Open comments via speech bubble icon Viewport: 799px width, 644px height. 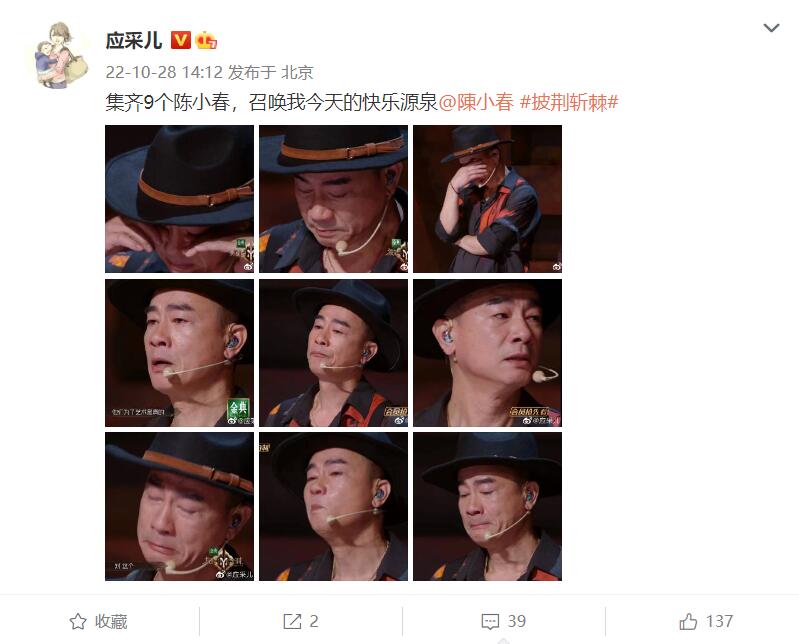490,622
